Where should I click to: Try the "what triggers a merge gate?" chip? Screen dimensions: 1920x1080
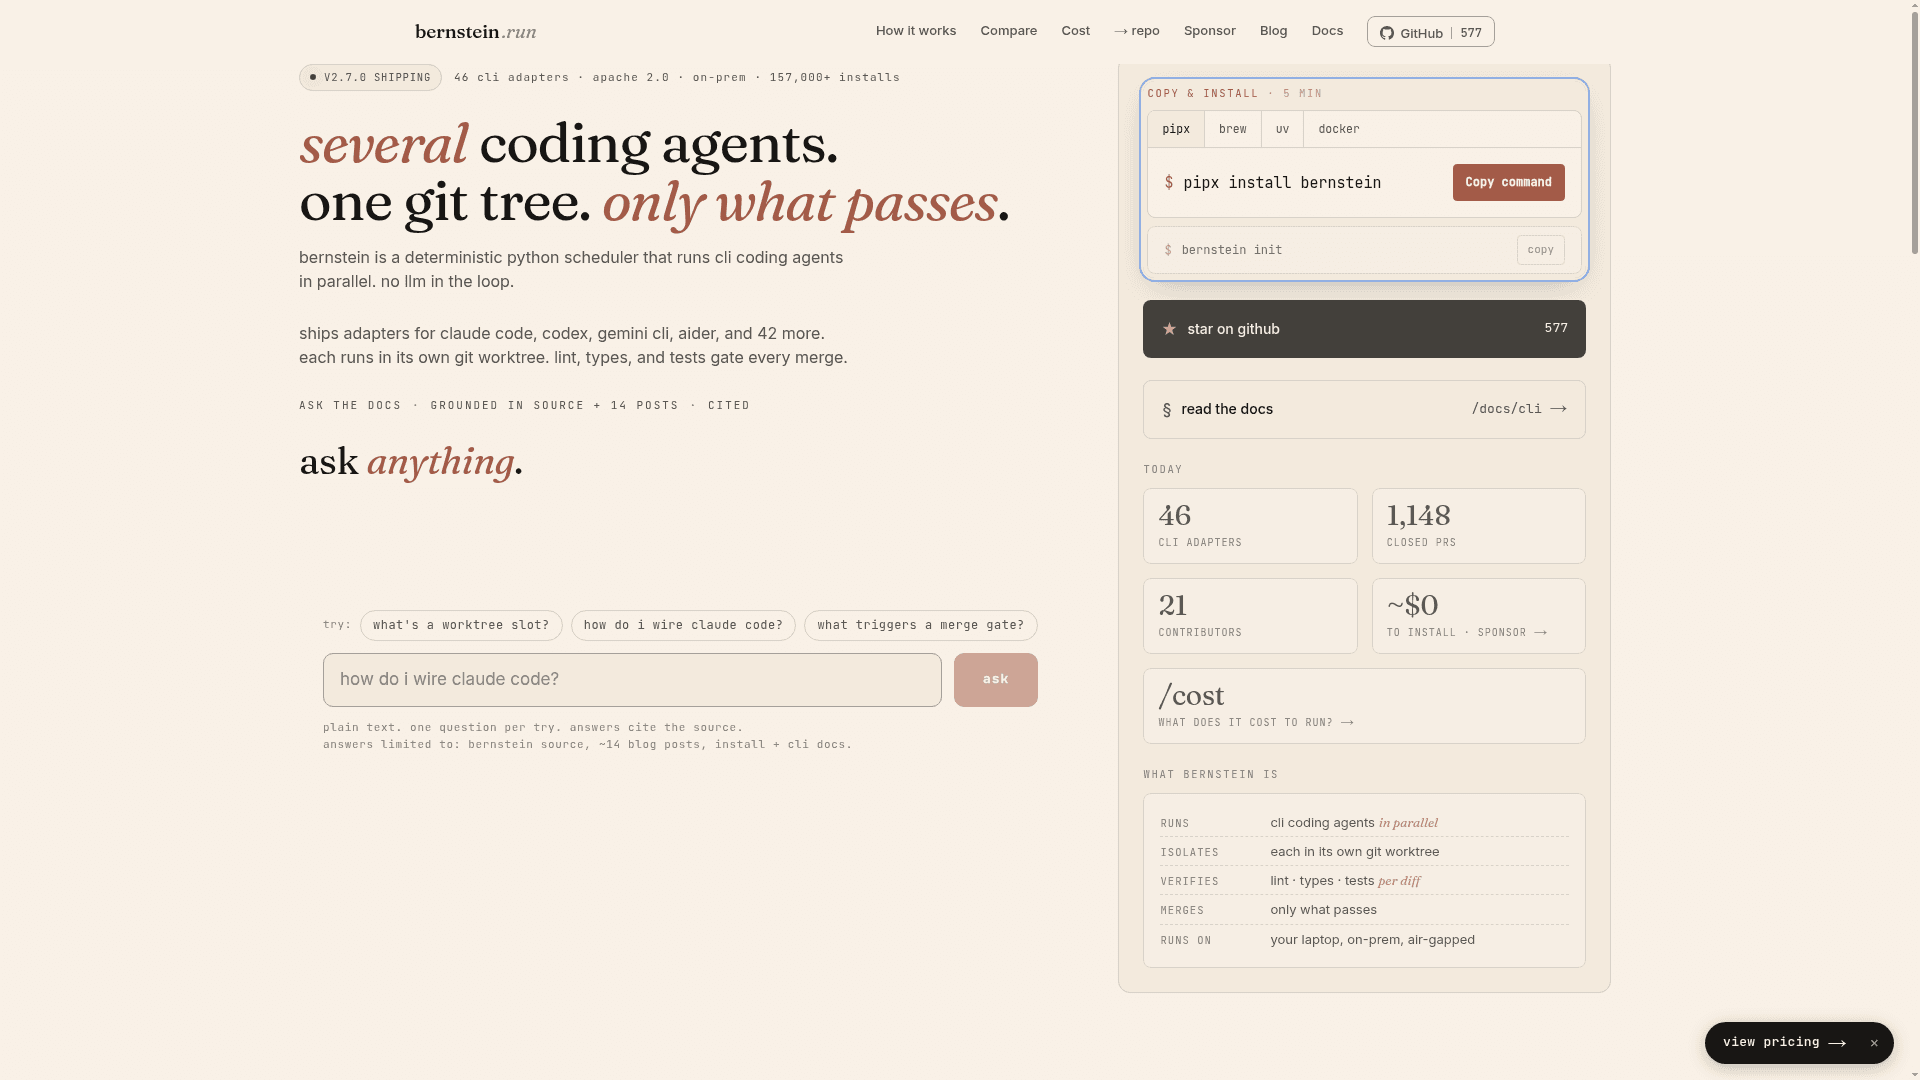tap(921, 626)
